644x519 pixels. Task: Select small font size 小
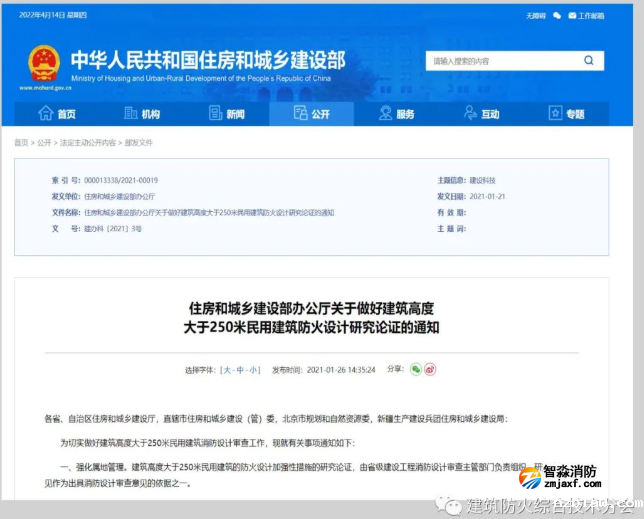coord(255,370)
